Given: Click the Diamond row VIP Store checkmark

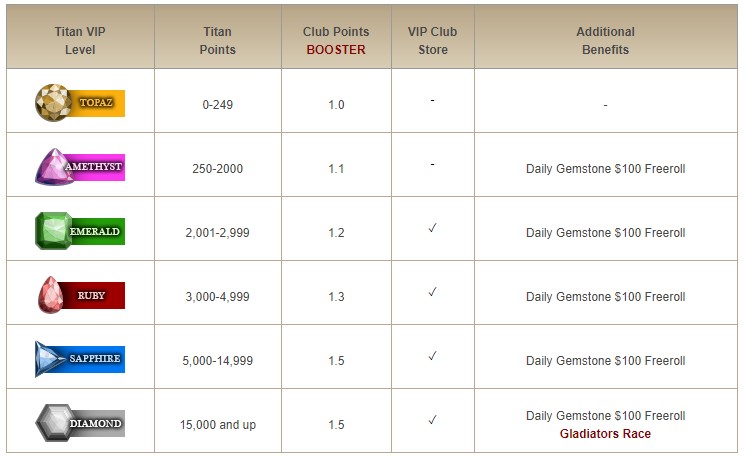Looking at the screenshot, I should click(x=432, y=420).
